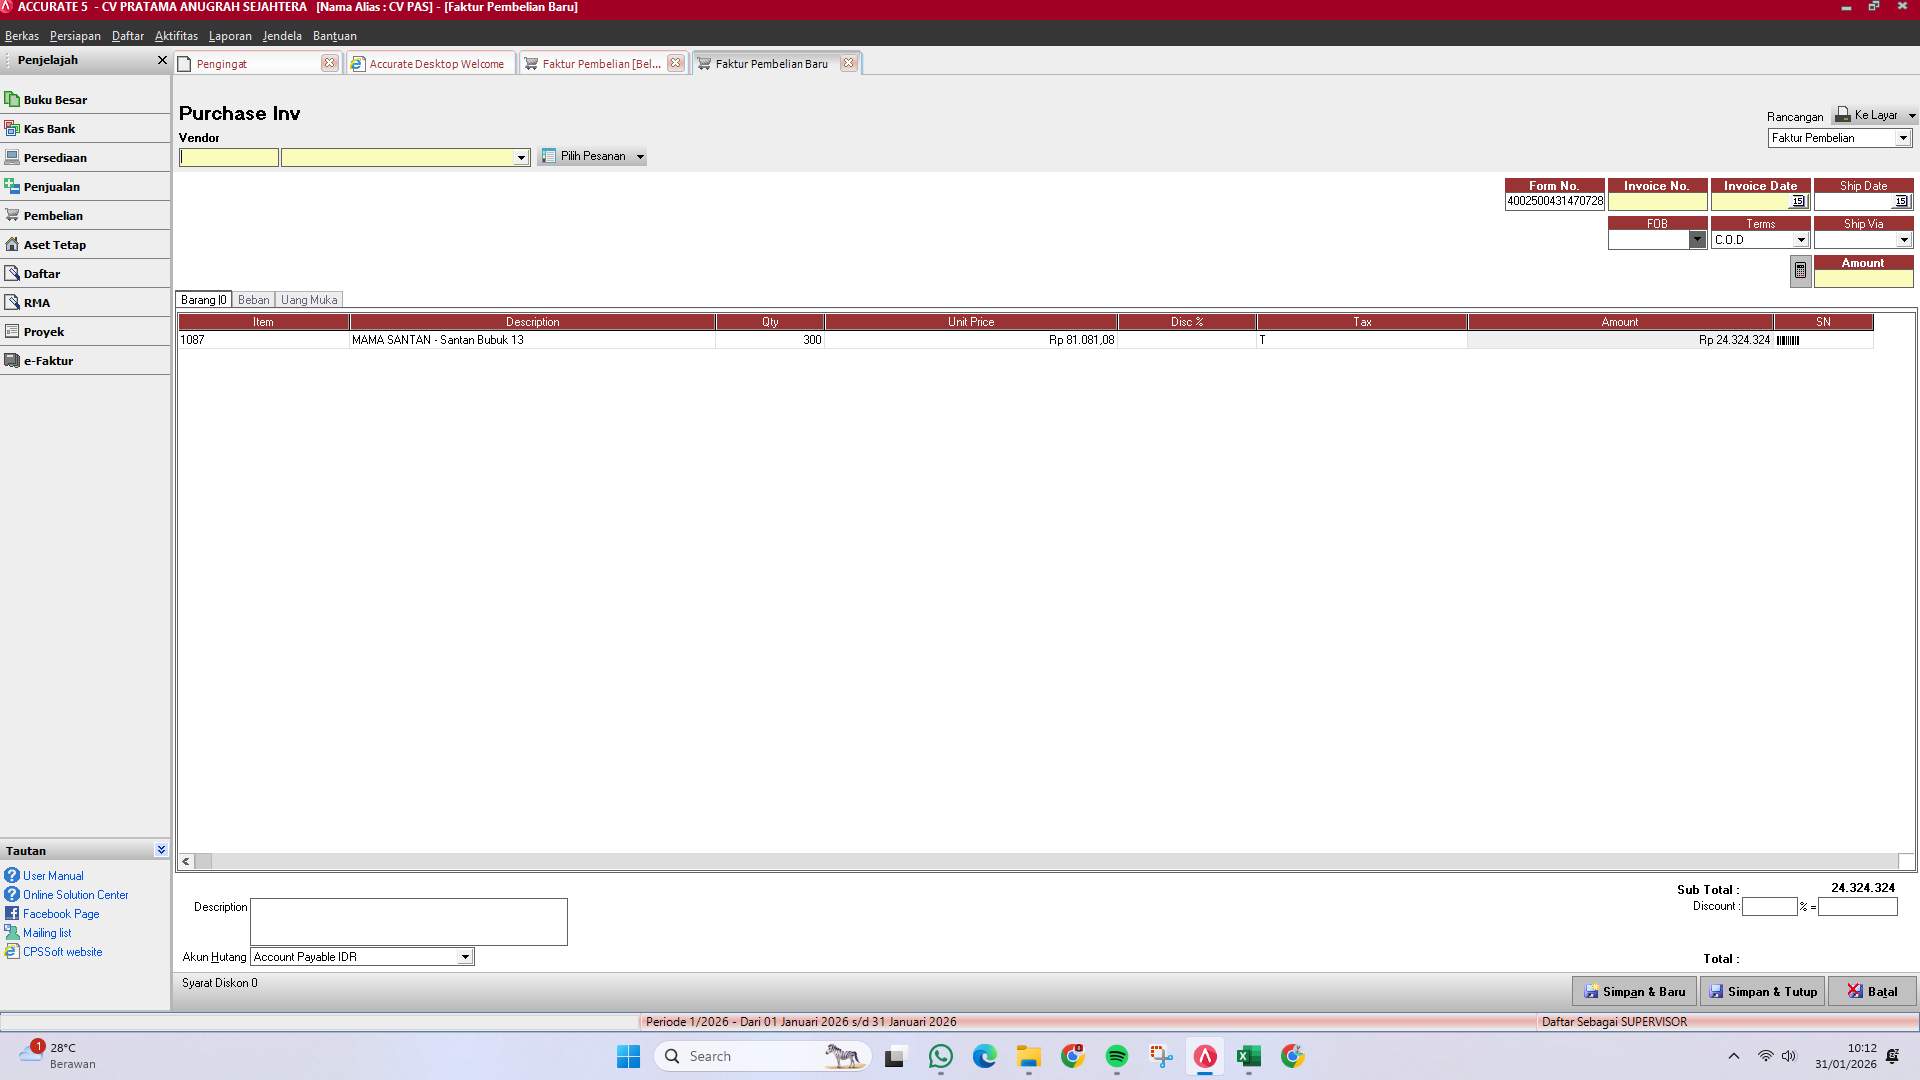Image resolution: width=1920 pixels, height=1080 pixels.
Task: Open the Akun Hutang account dropdown
Action: [464, 957]
